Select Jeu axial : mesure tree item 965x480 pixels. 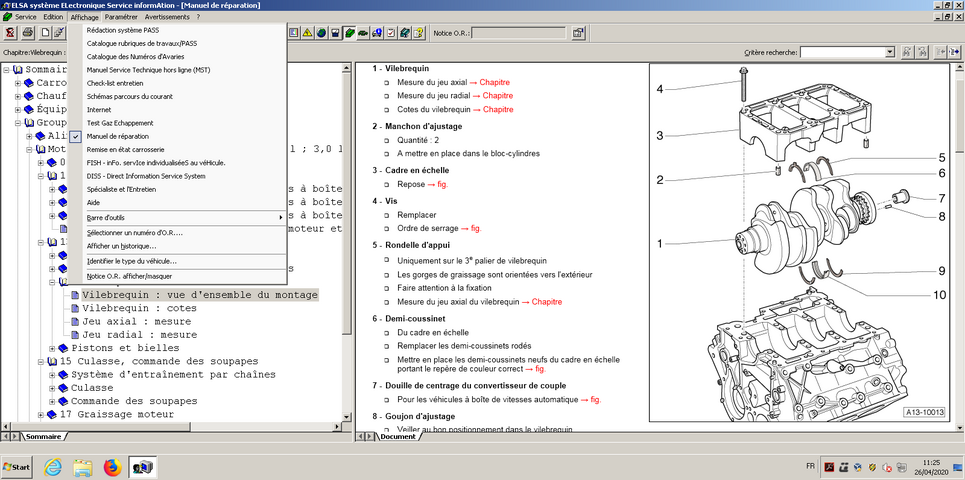coord(136,322)
